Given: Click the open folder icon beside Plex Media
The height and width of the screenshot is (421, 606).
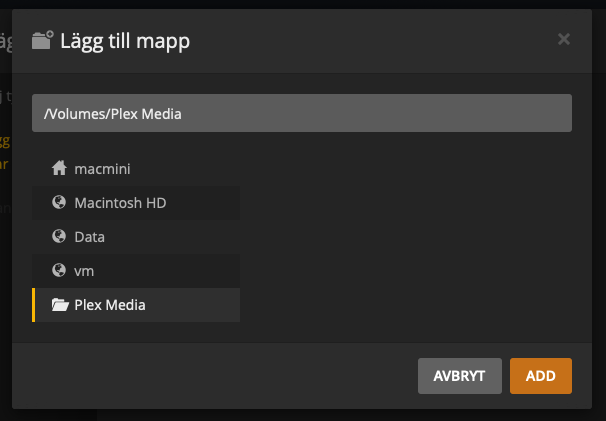Looking at the screenshot, I should pos(60,305).
